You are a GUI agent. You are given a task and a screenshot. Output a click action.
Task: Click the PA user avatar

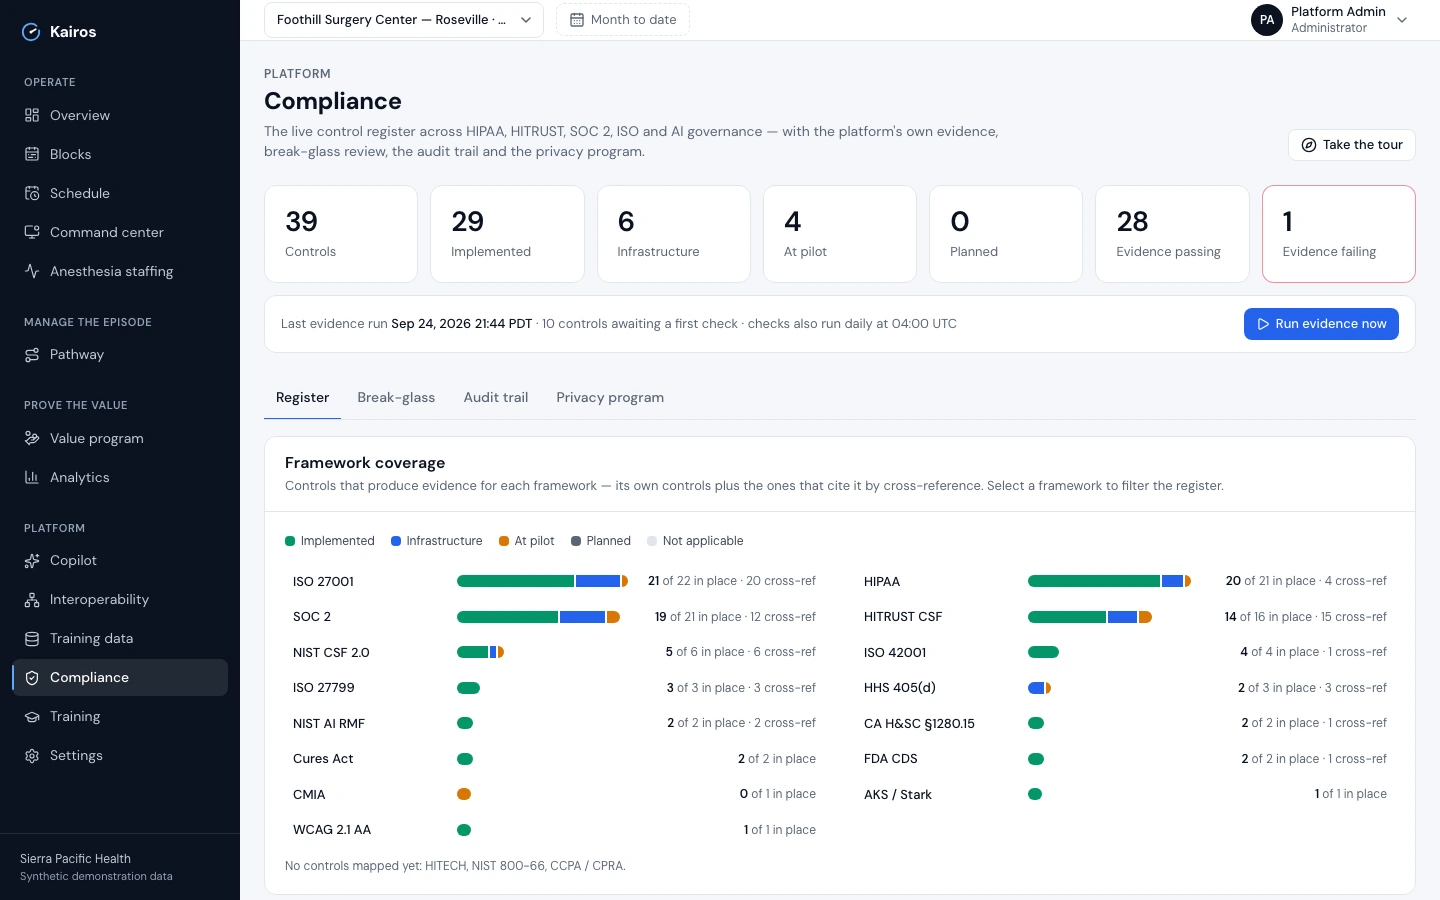(x=1267, y=20)
